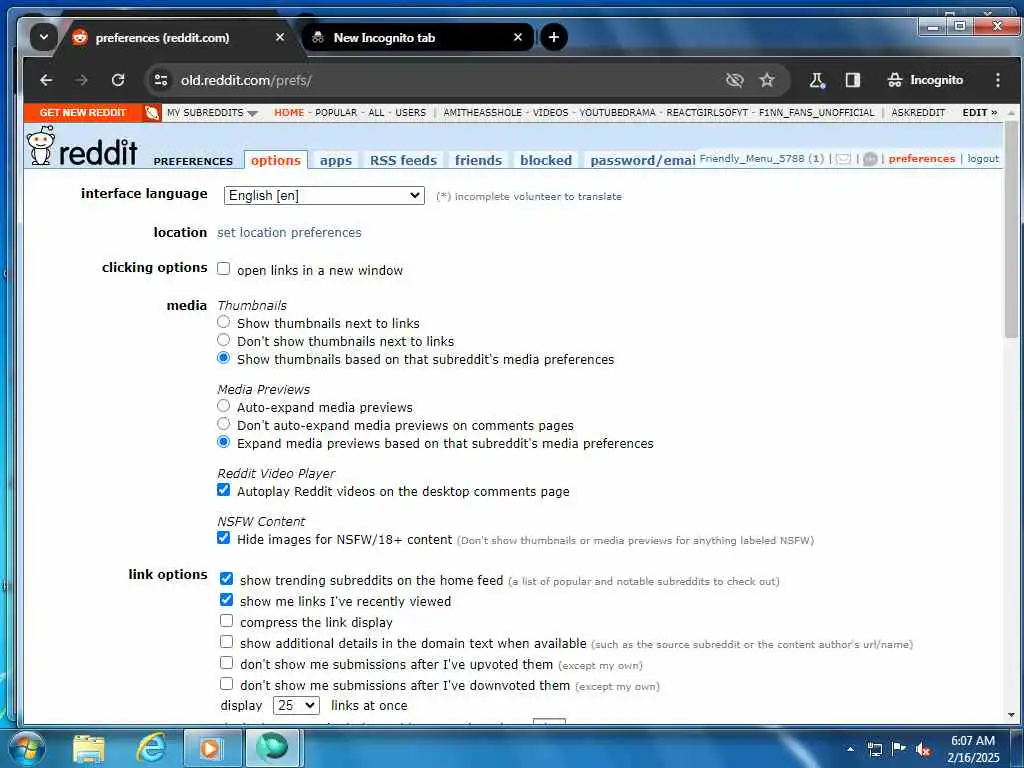Click the Windows Start orb
This screenshot has width=1024, height=768.
click(x=27, y=748)
